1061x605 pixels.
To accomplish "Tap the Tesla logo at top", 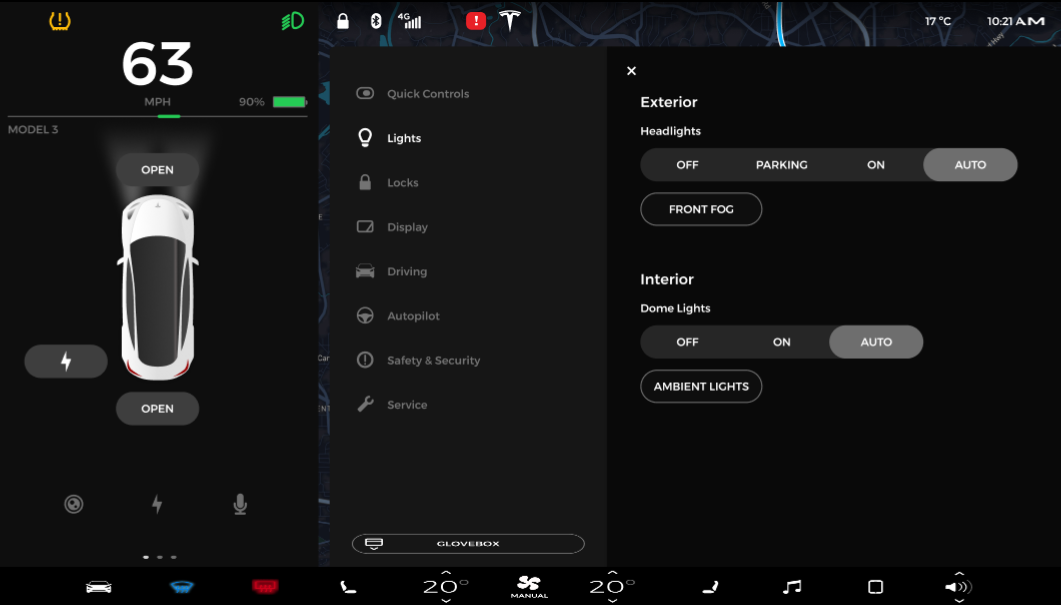I will (x=510, y=20).
